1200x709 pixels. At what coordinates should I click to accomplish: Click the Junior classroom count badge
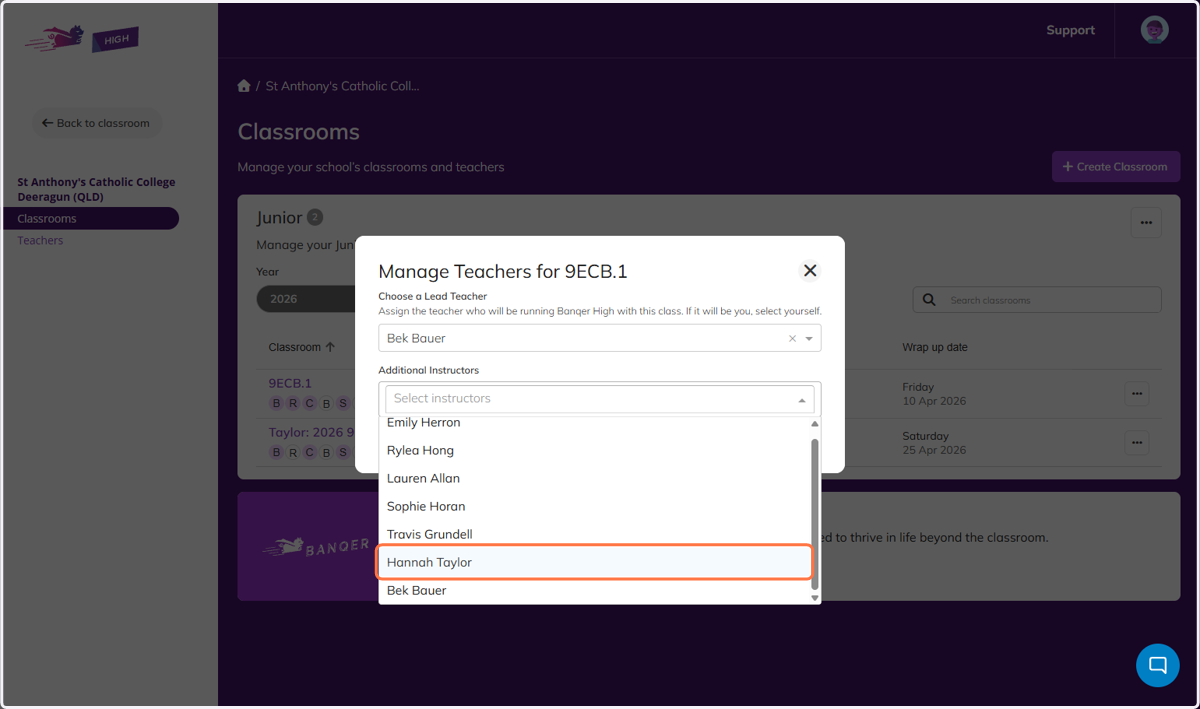pos(315,217)
